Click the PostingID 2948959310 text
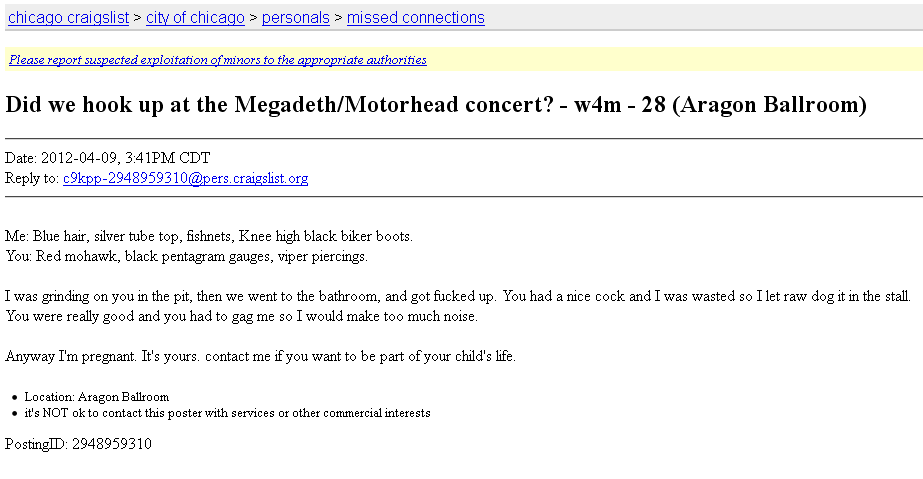 78,444
